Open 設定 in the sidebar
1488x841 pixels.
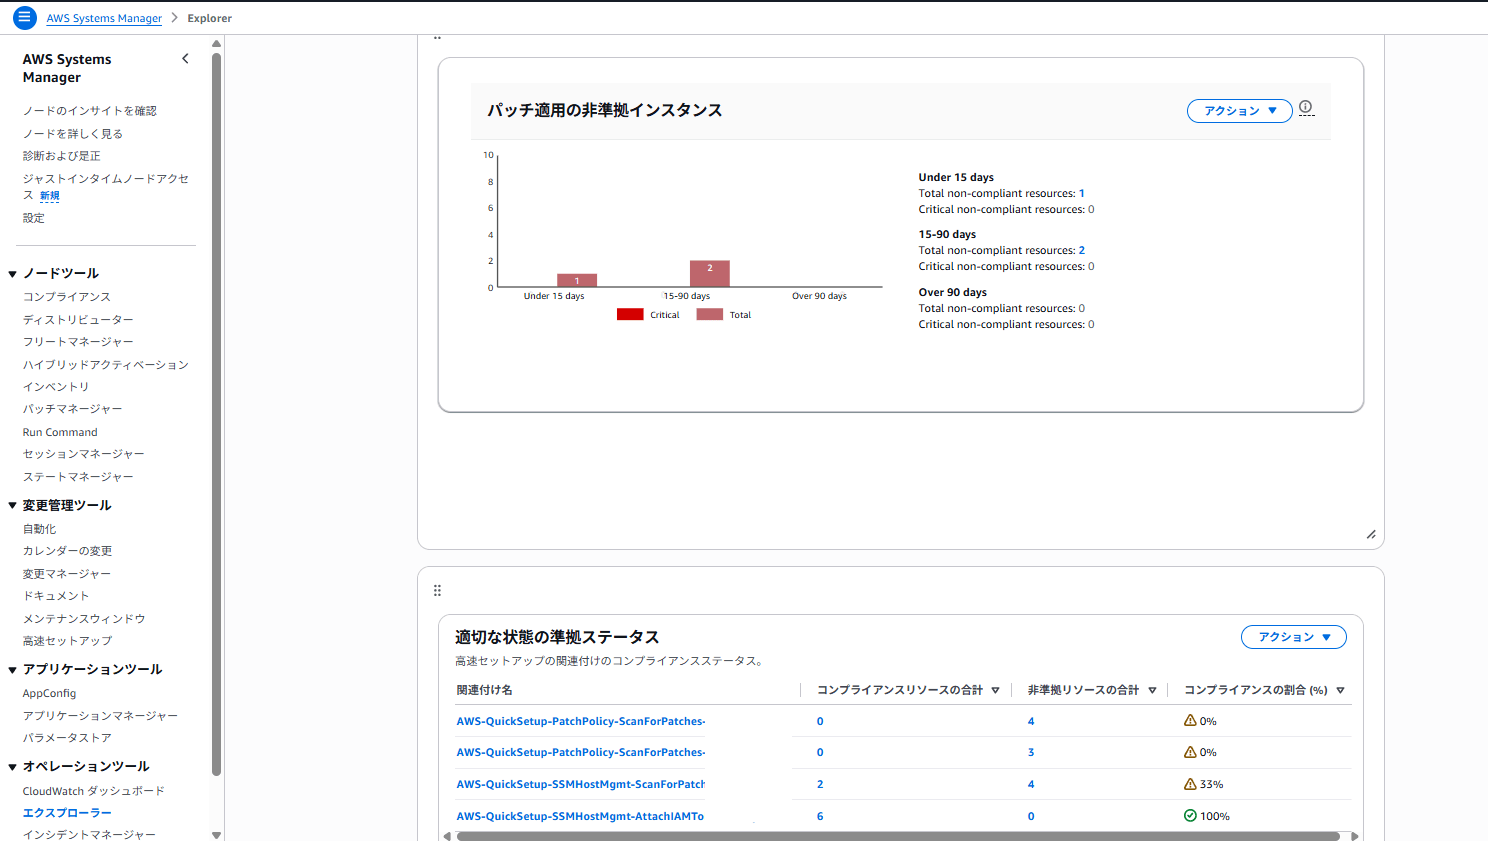click(34, 218)
